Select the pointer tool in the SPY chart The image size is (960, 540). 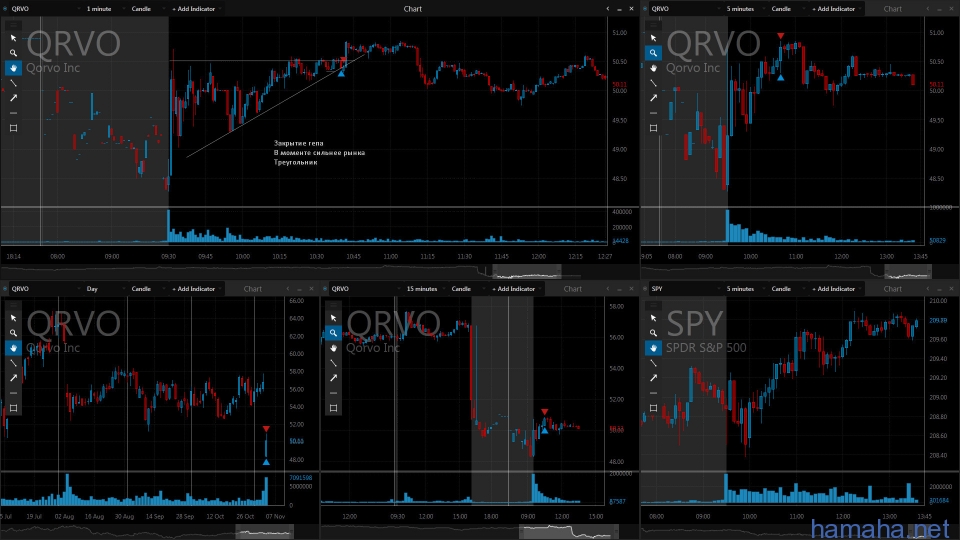(653, 318)
